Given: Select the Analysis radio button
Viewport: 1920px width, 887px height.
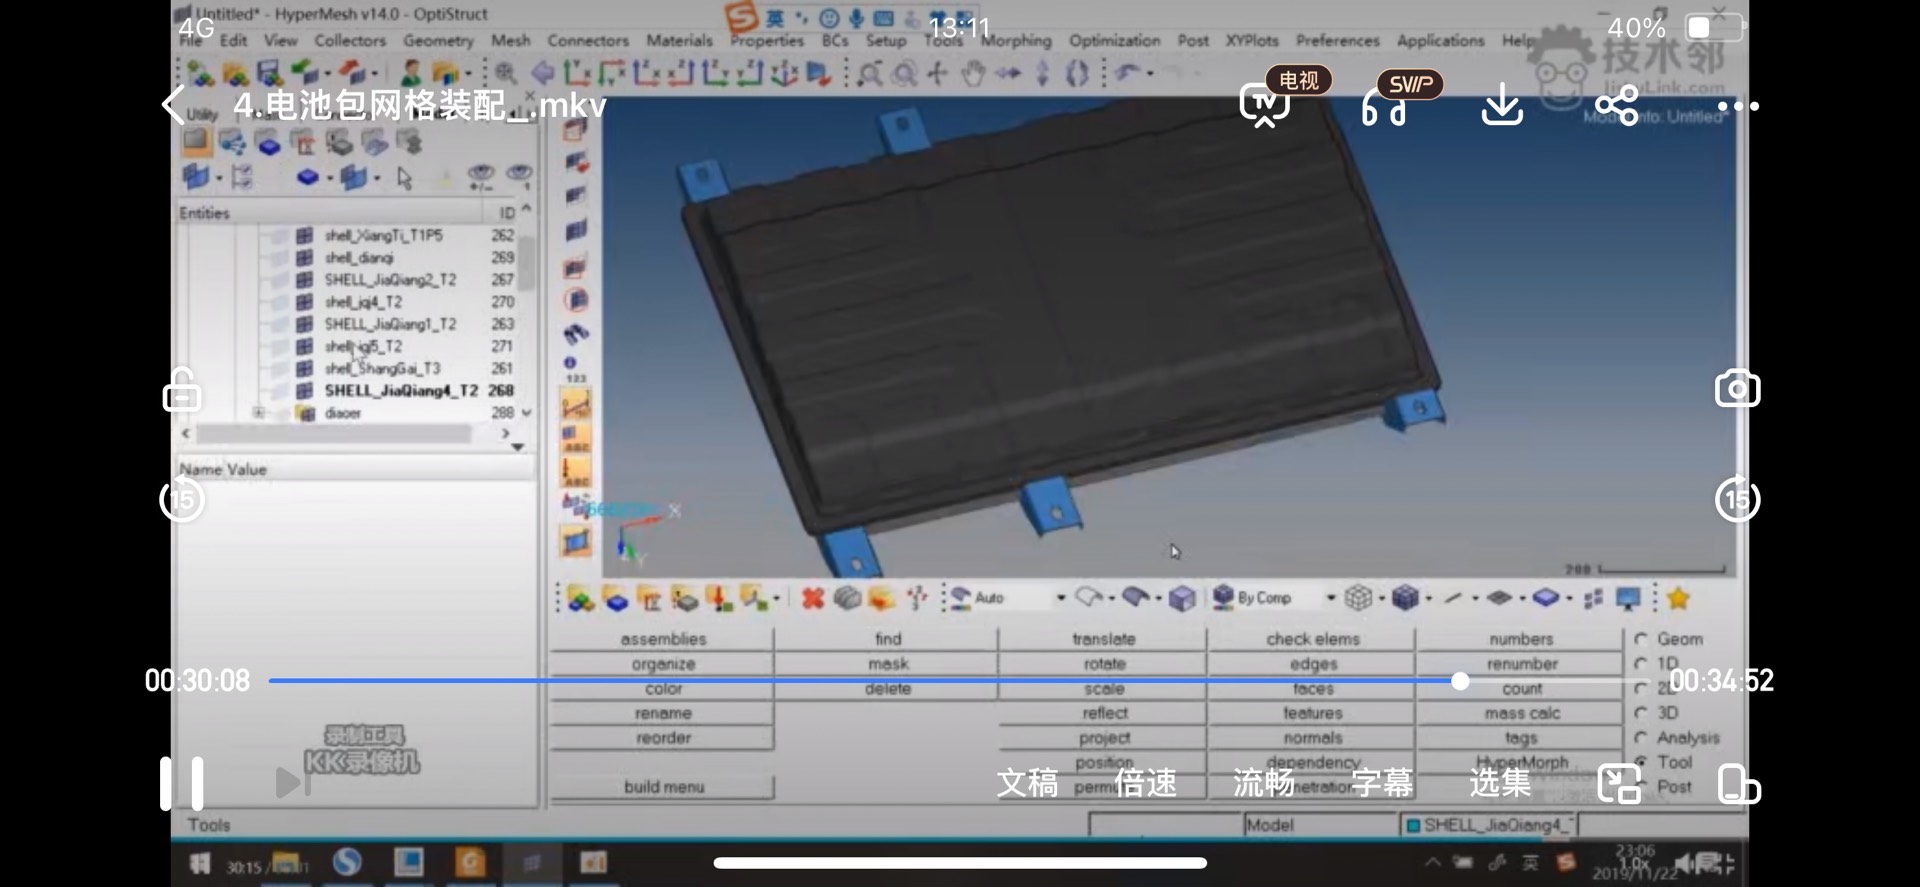Looking at the screenshot, I should point(1641,738).
